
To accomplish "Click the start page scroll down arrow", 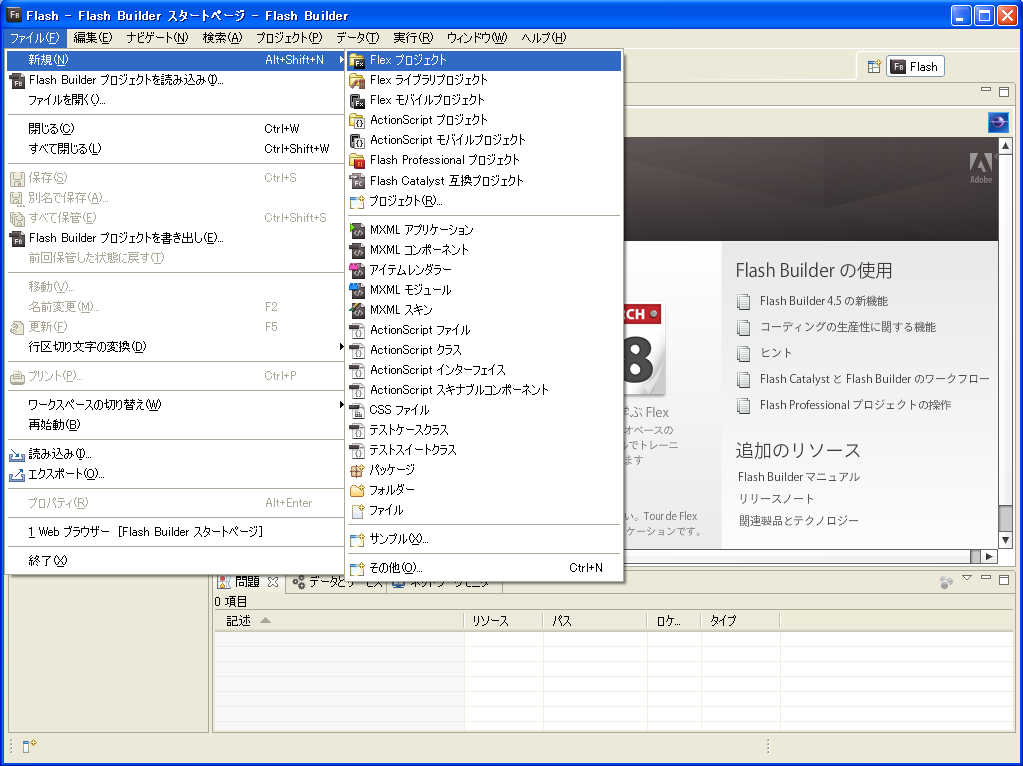I will [1005, 540].
